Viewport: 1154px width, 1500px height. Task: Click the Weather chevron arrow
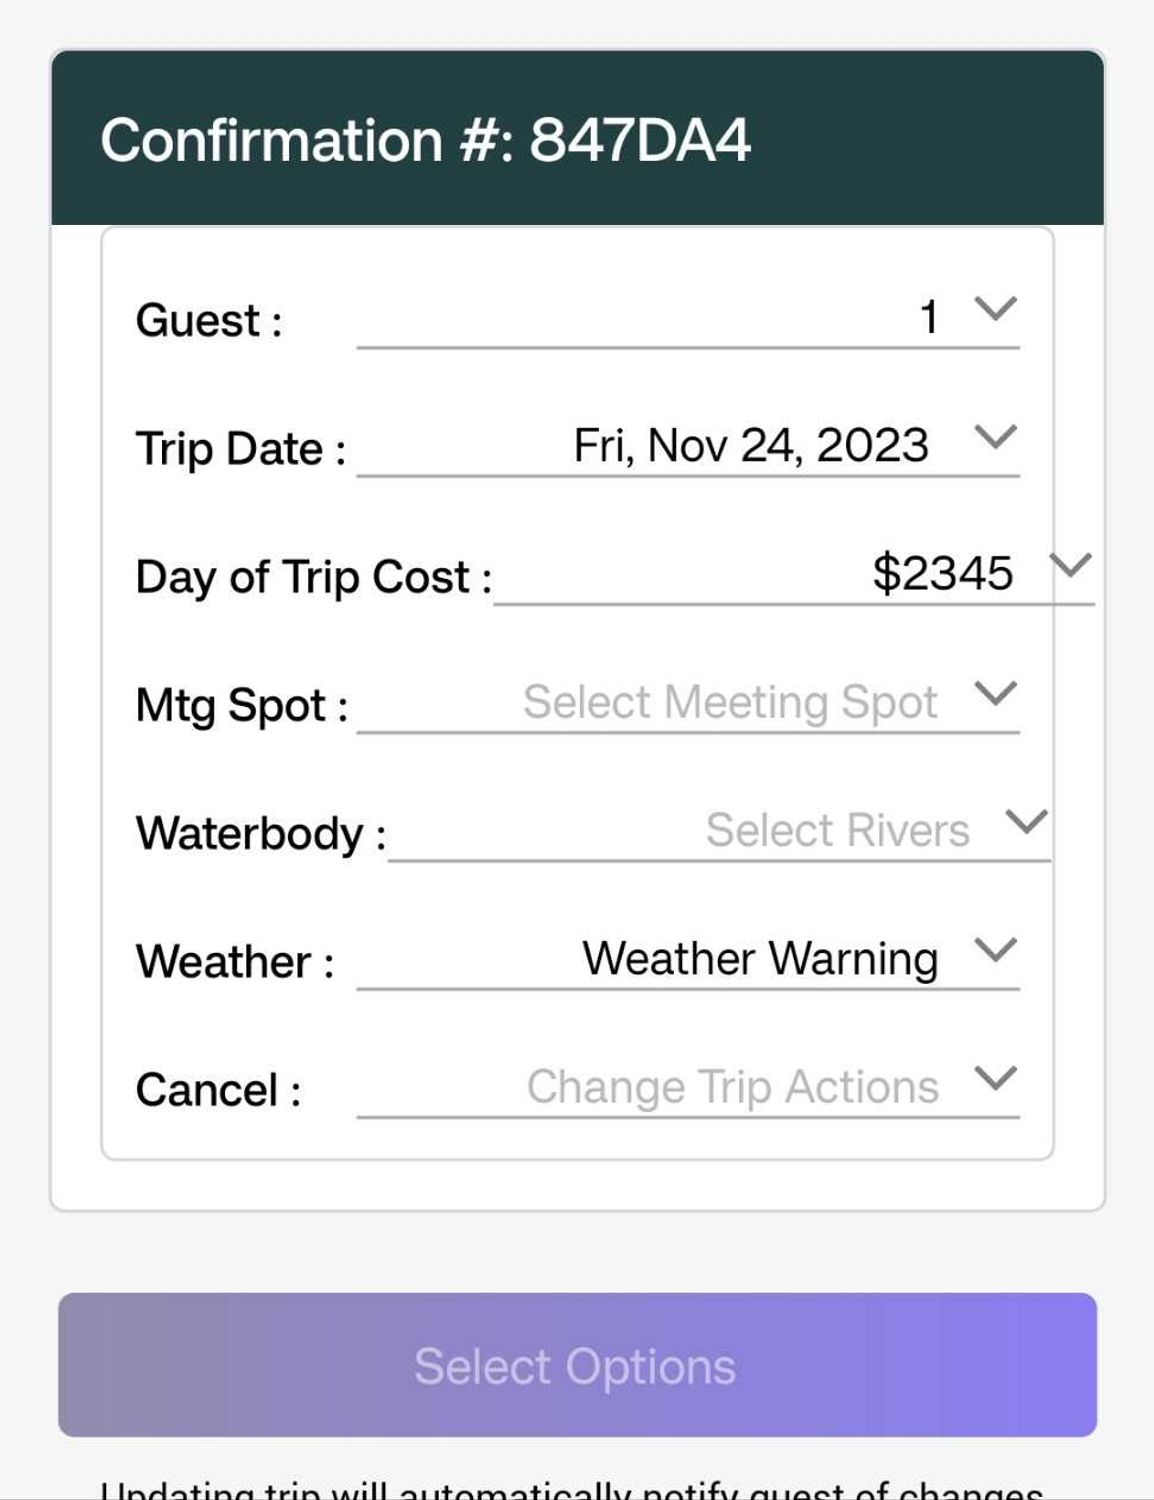coord(995,950)
